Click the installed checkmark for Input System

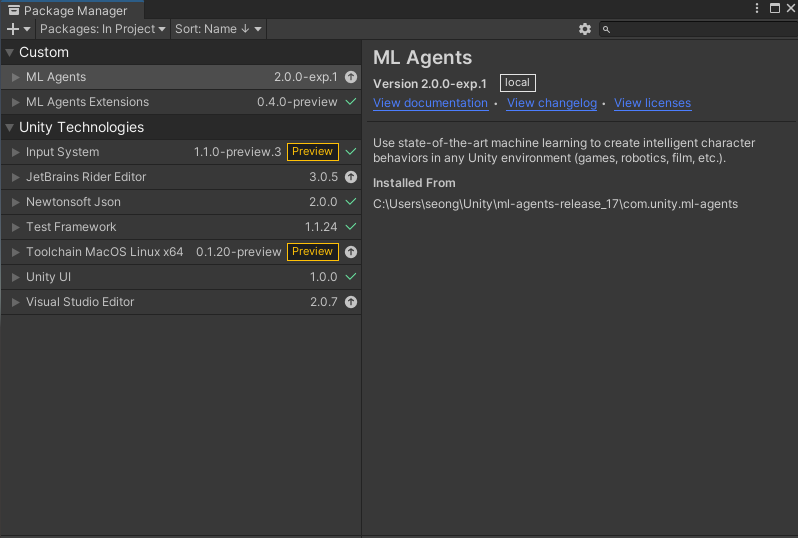tap(351, 152)
